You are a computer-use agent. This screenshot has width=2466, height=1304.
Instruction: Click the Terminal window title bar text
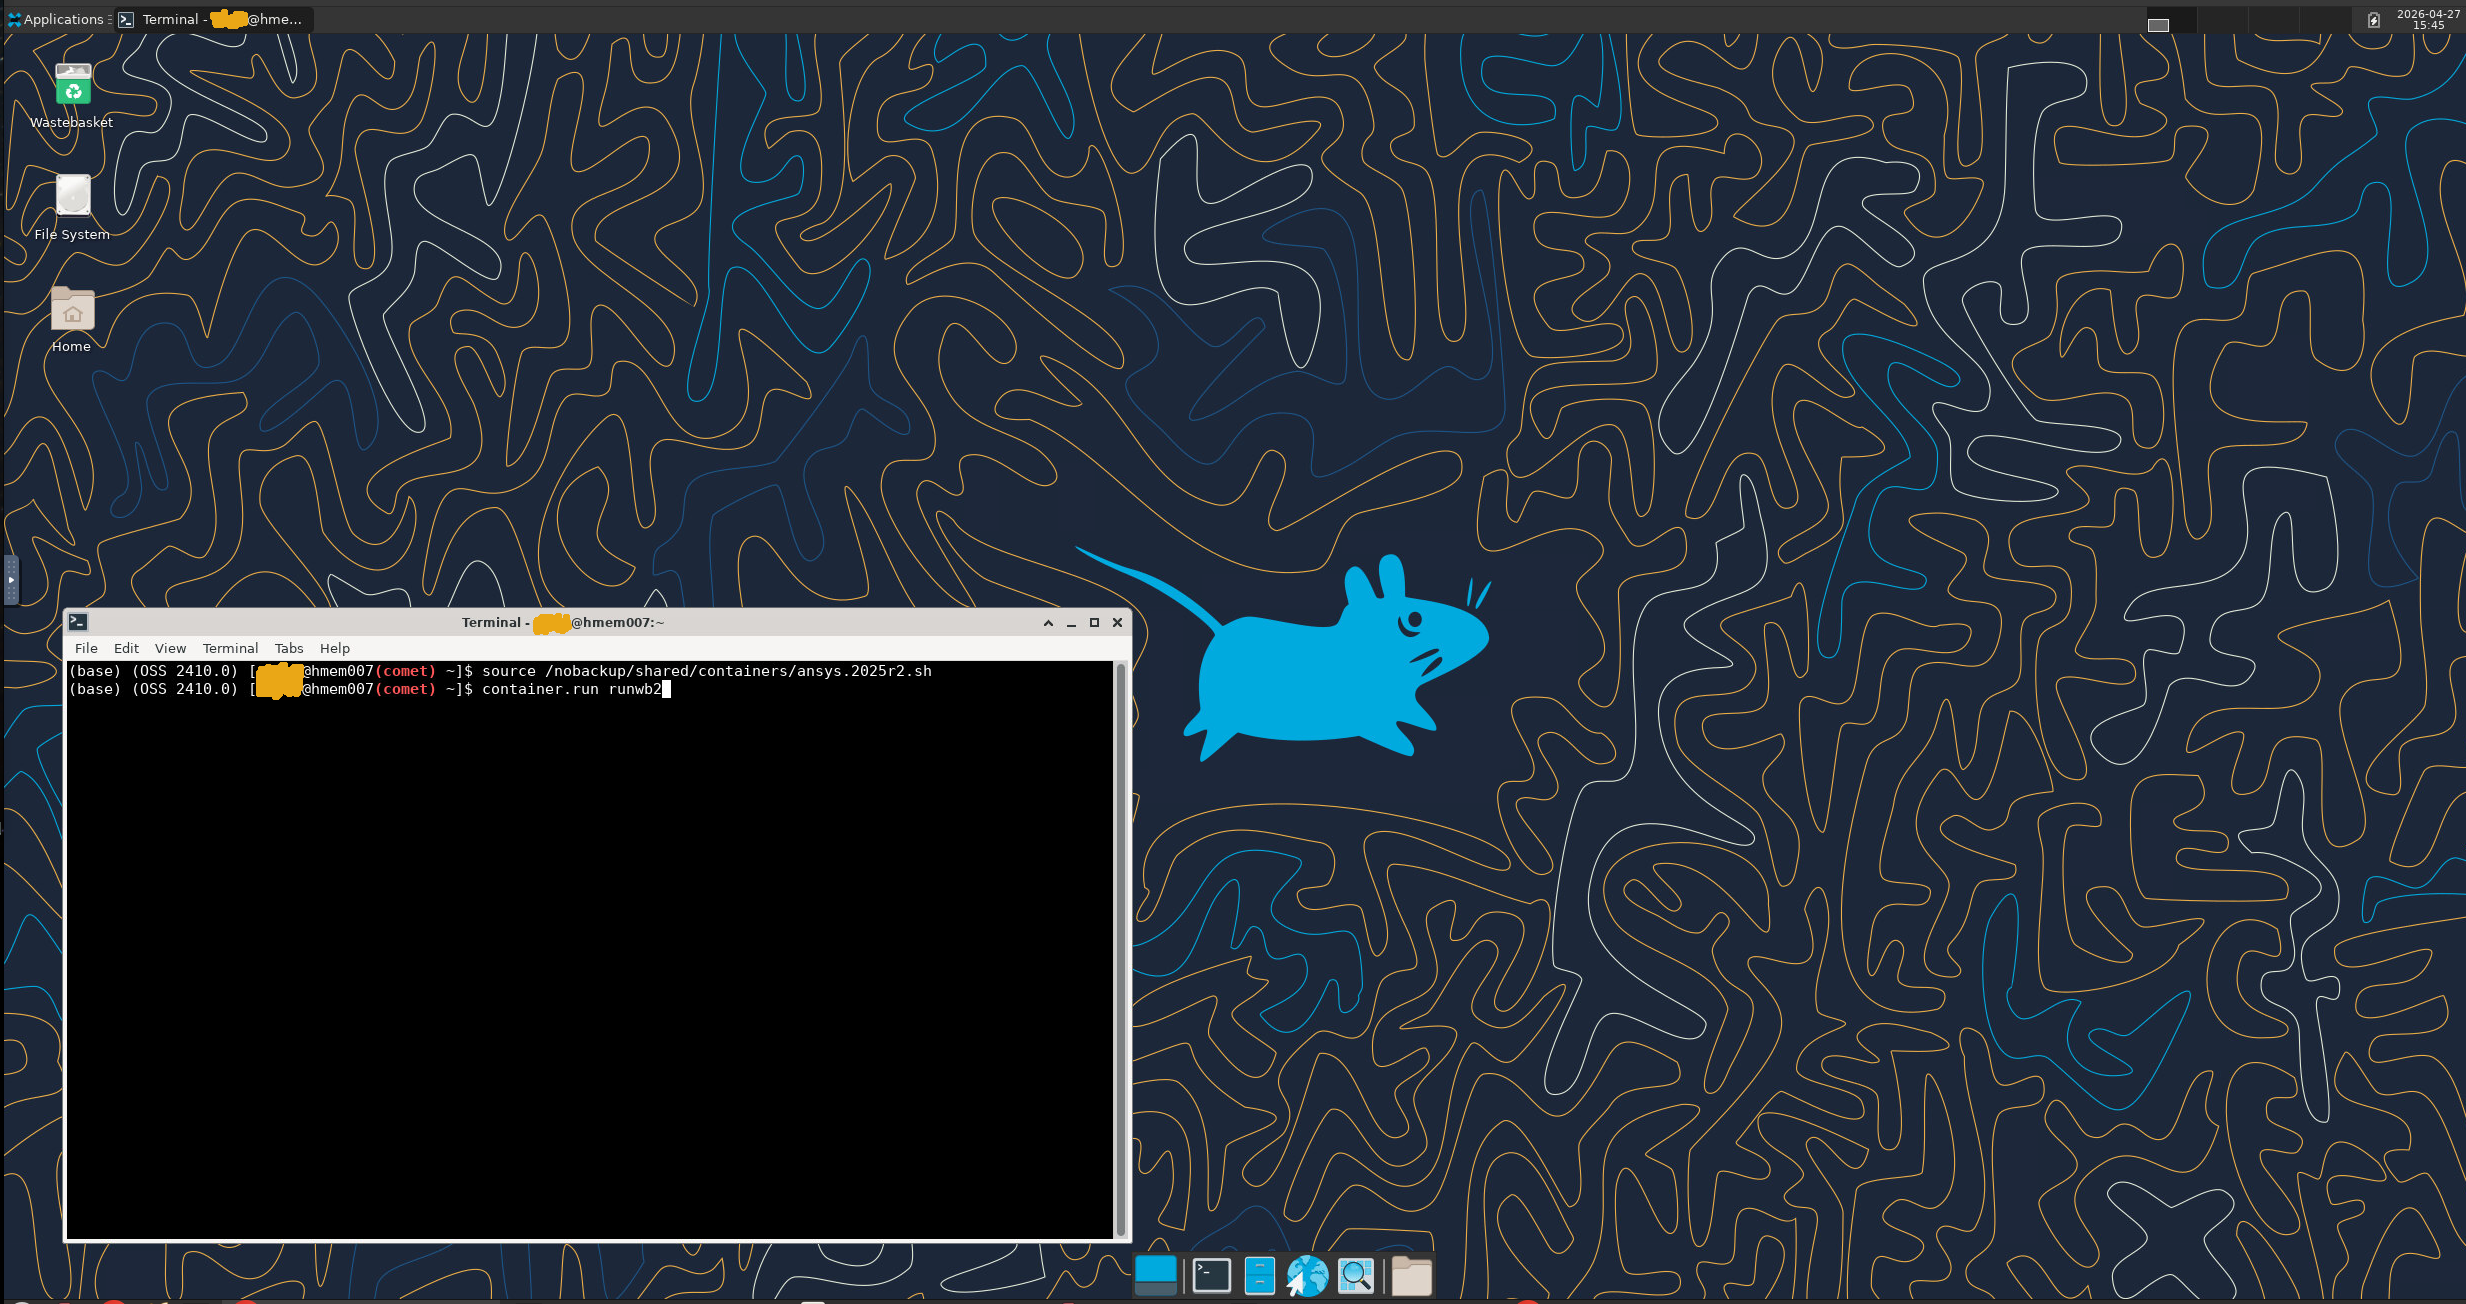pyautogui.click(x=563, y=622)
